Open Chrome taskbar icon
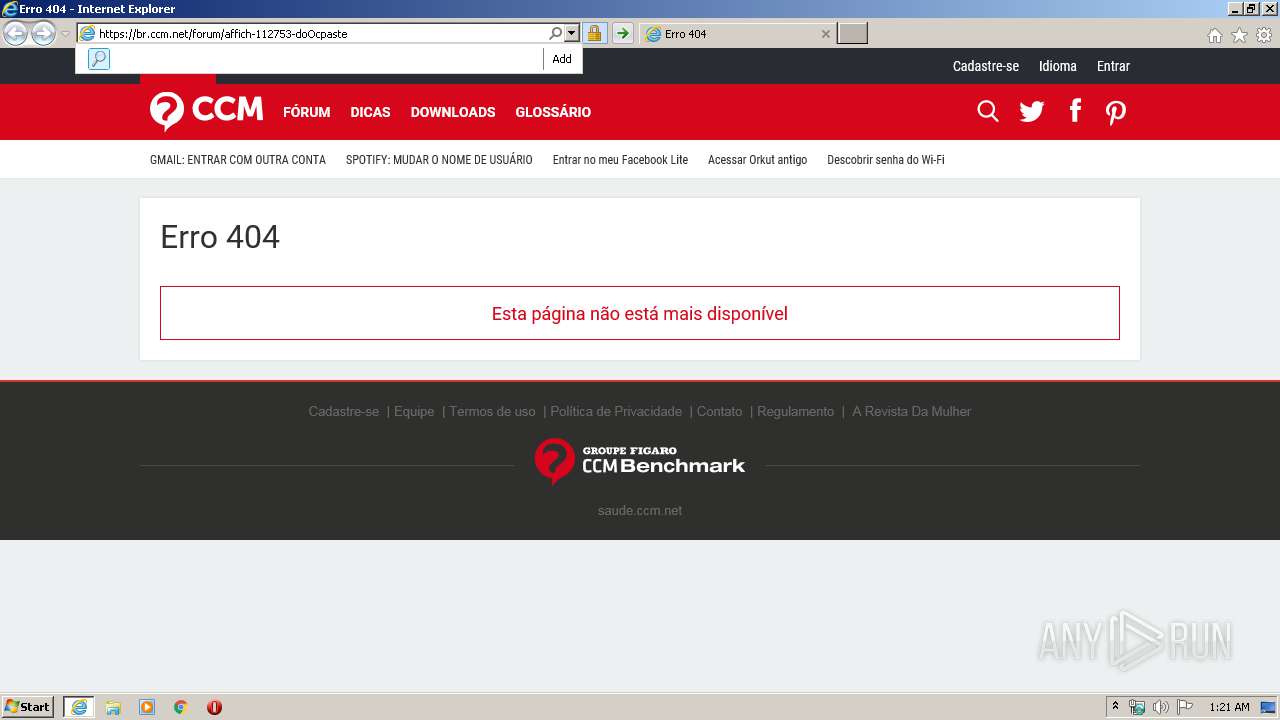Screen dimensions: 1280x720 tap(181, 707)
